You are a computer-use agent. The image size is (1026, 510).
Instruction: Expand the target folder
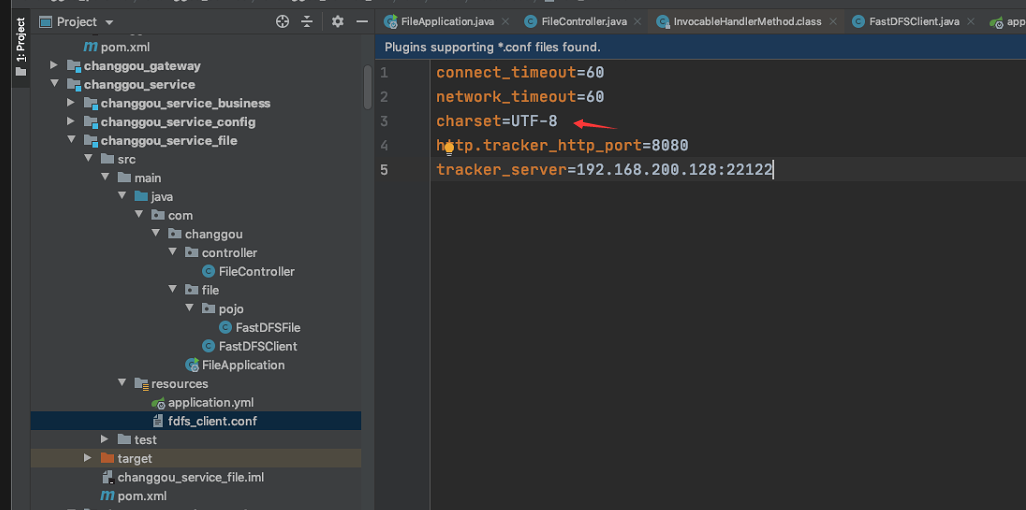tap(88, 458)
